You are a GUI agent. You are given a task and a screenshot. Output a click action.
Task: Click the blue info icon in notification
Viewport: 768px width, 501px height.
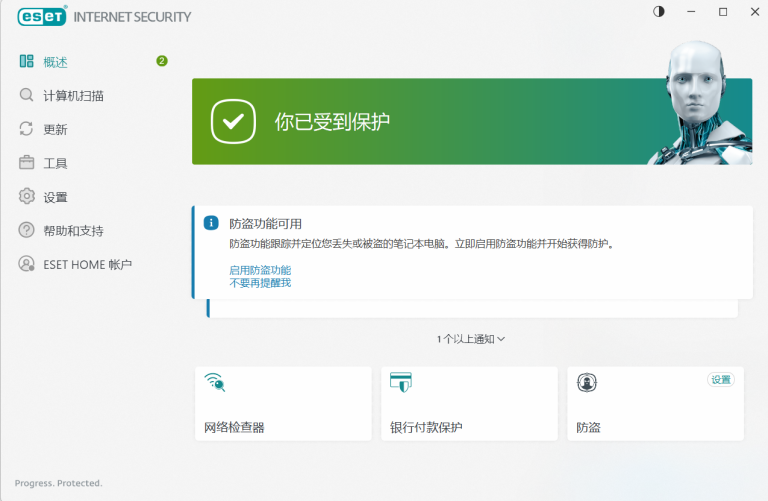pos(211,223)
